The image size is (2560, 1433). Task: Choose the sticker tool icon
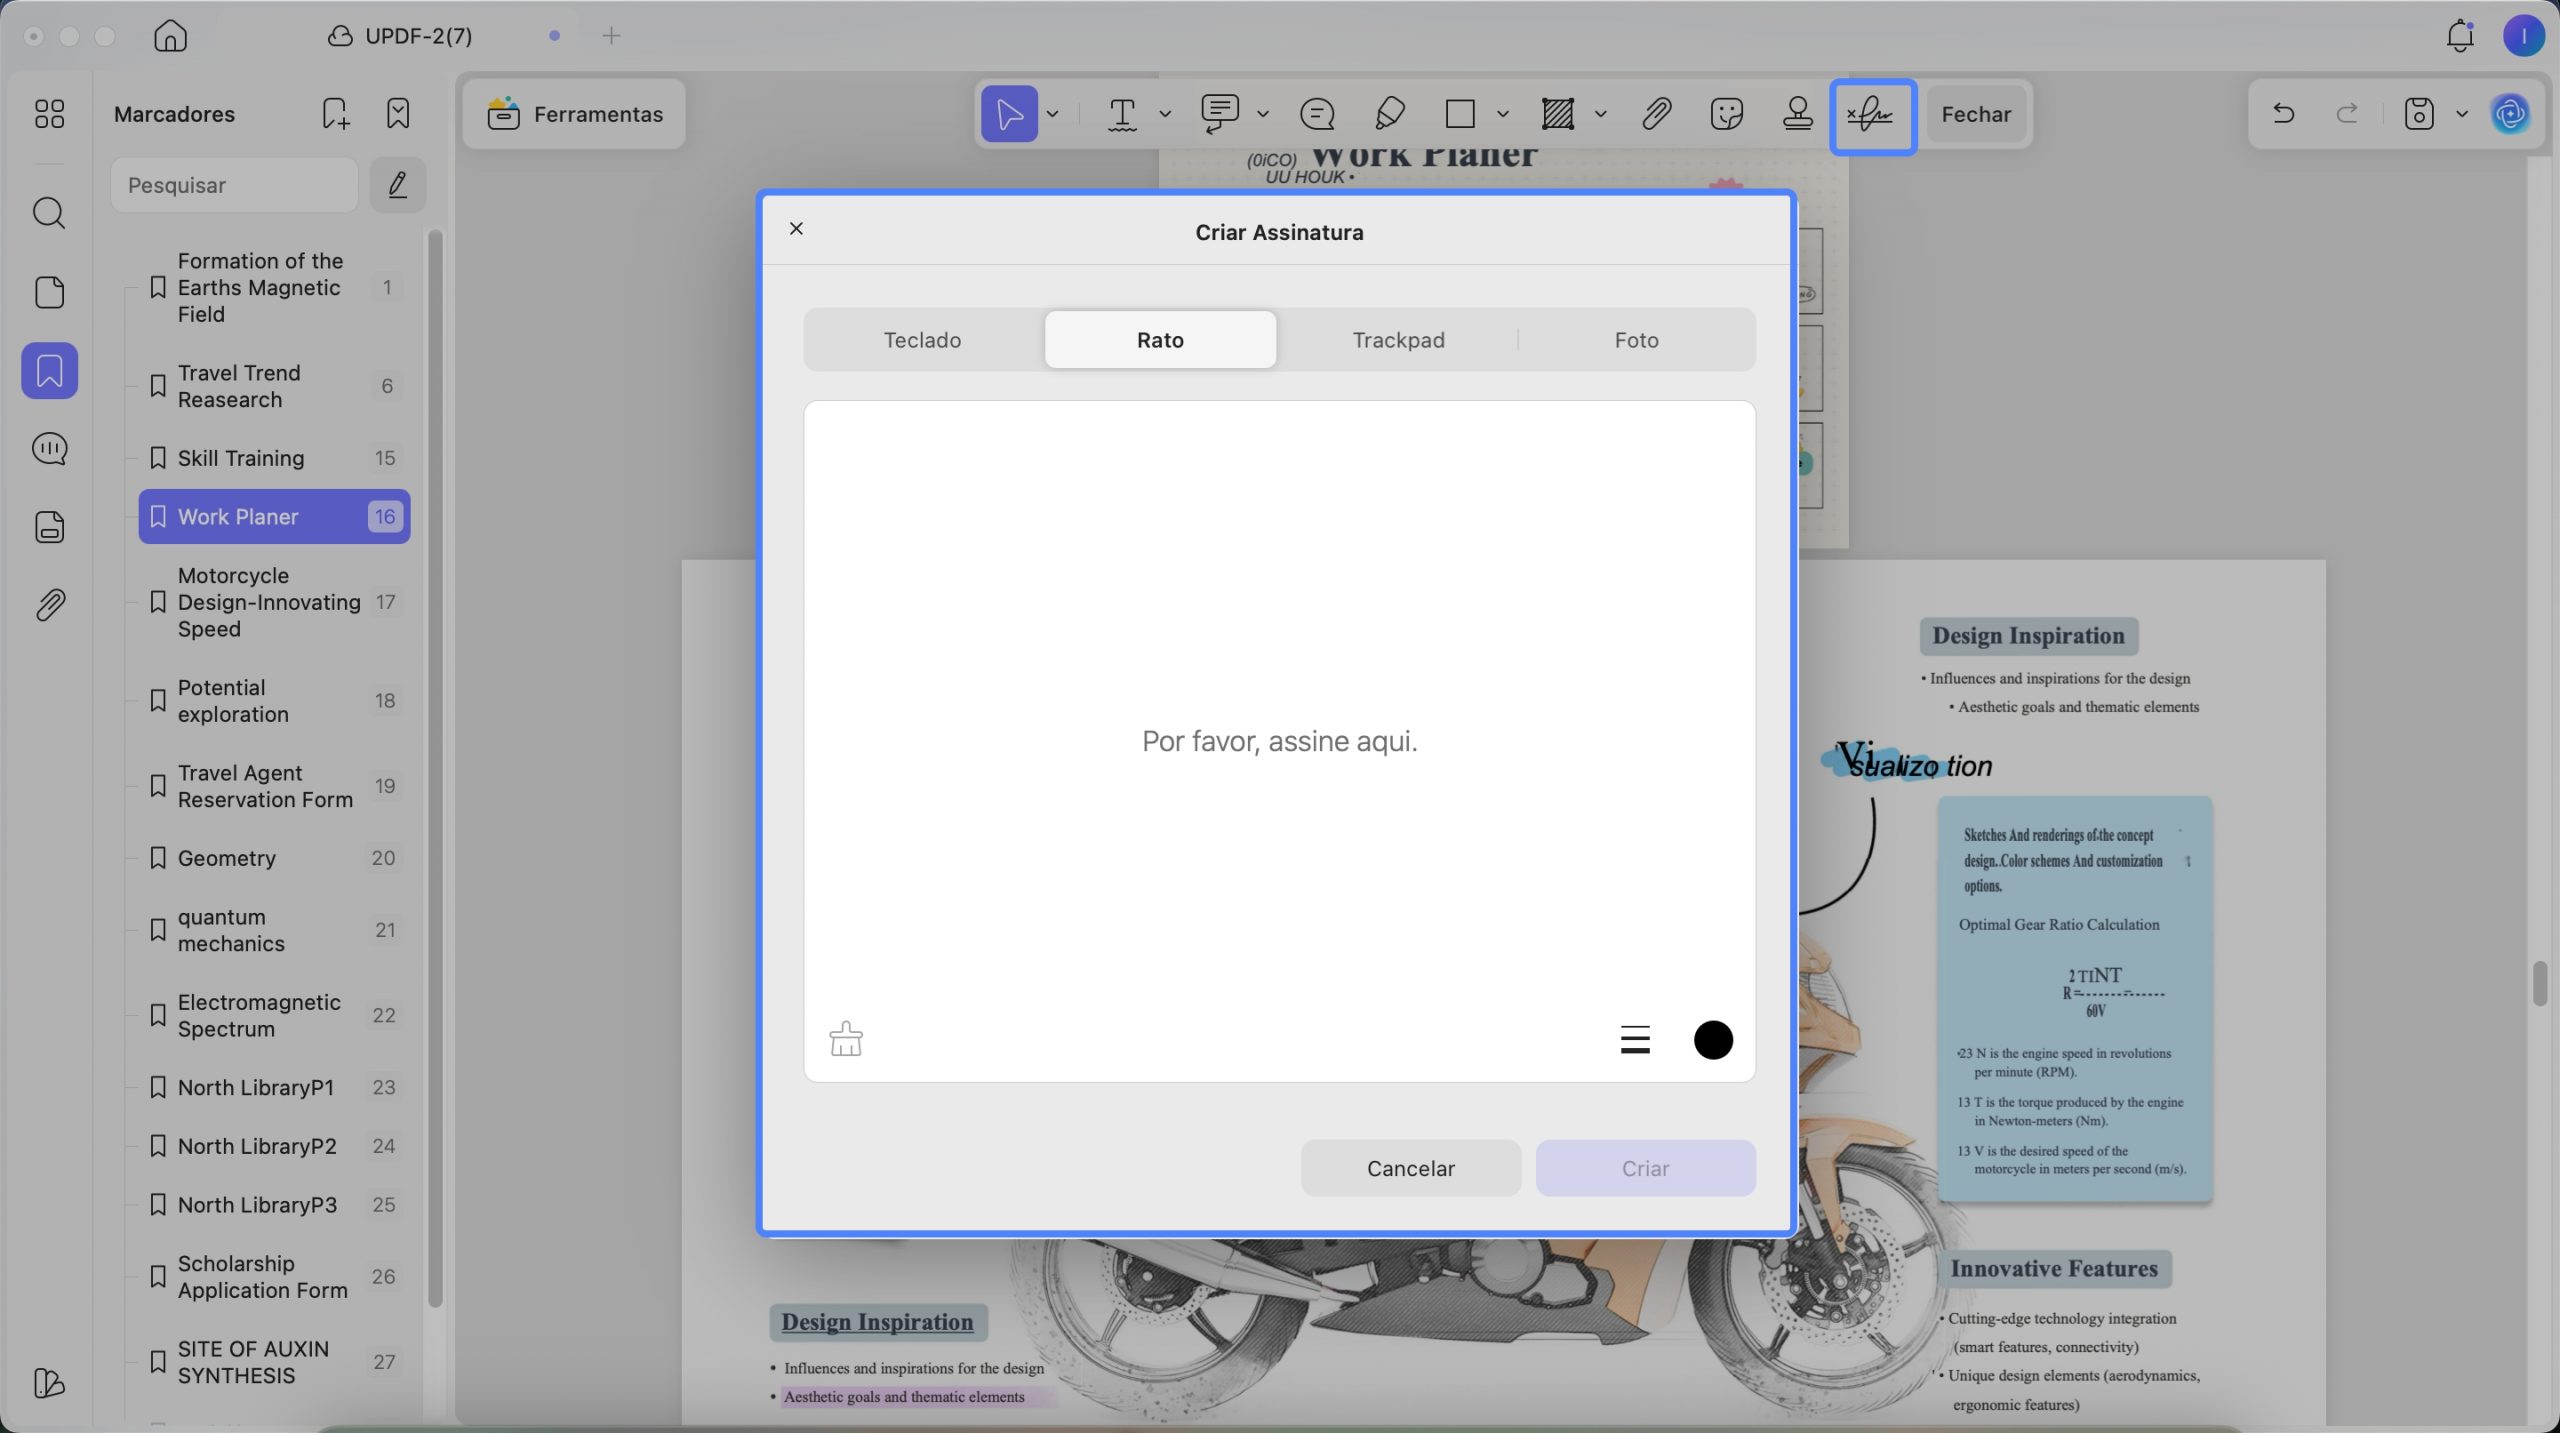point(1727,114)
